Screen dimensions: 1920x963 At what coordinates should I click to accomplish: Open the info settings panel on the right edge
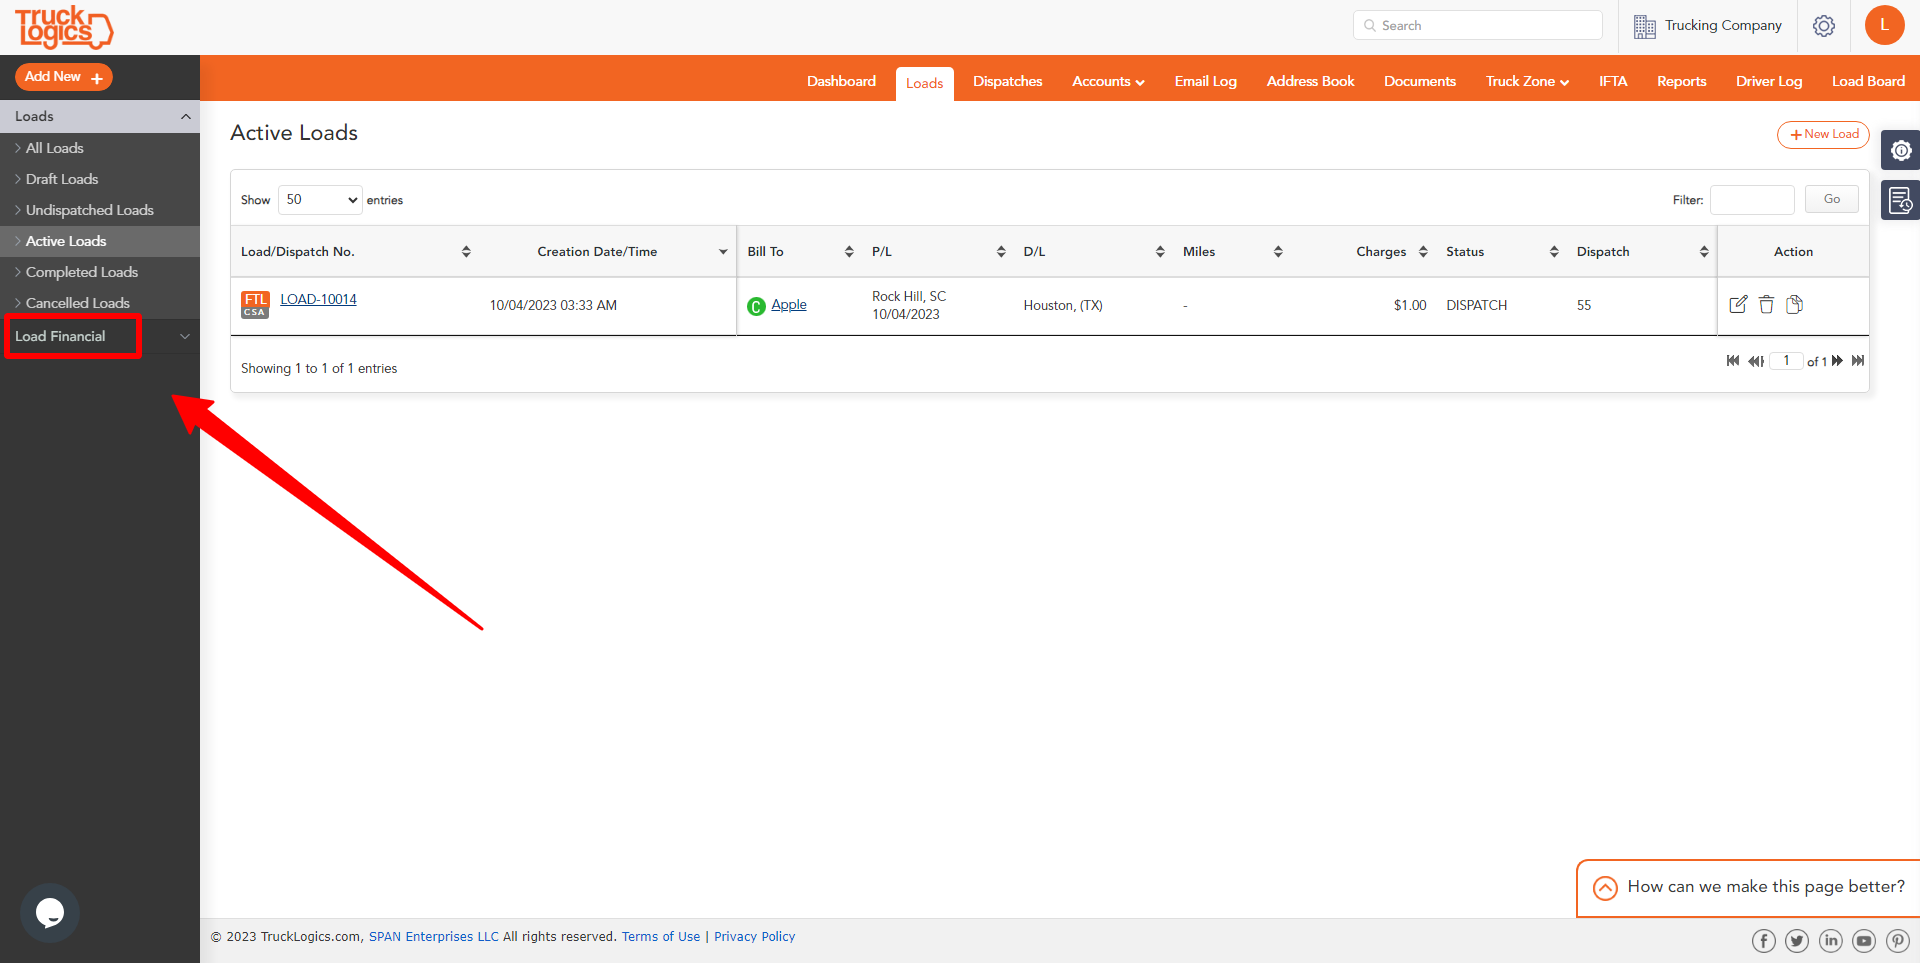pos(1902,150)
